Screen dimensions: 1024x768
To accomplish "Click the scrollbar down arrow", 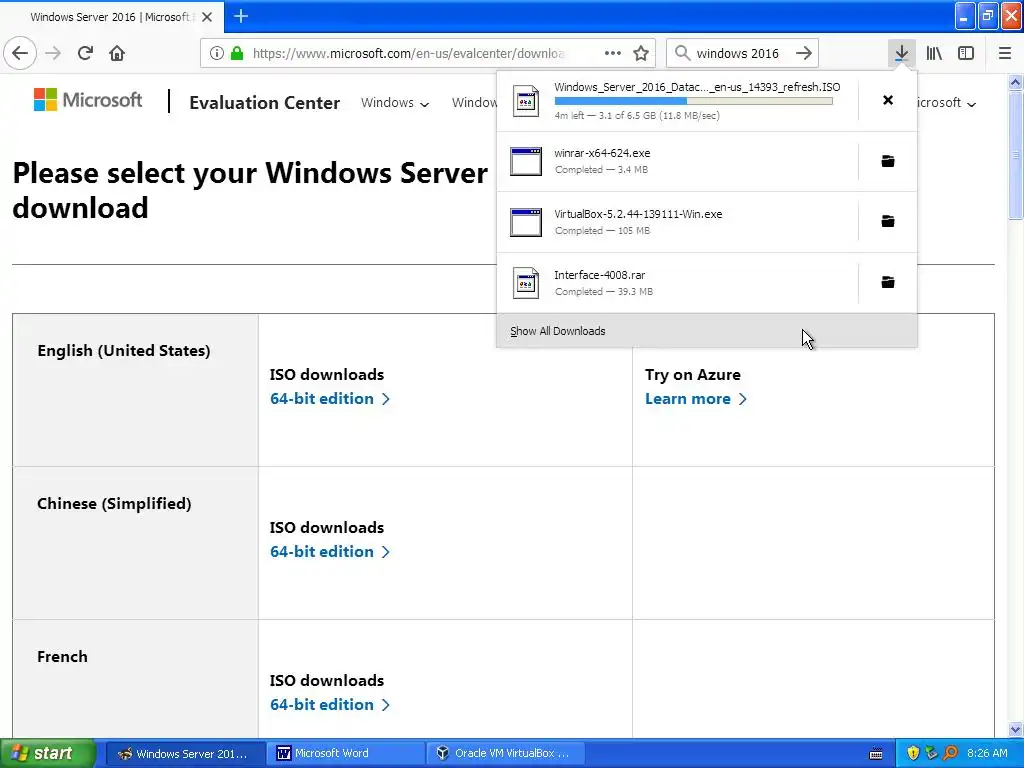I will (1015, 729).
